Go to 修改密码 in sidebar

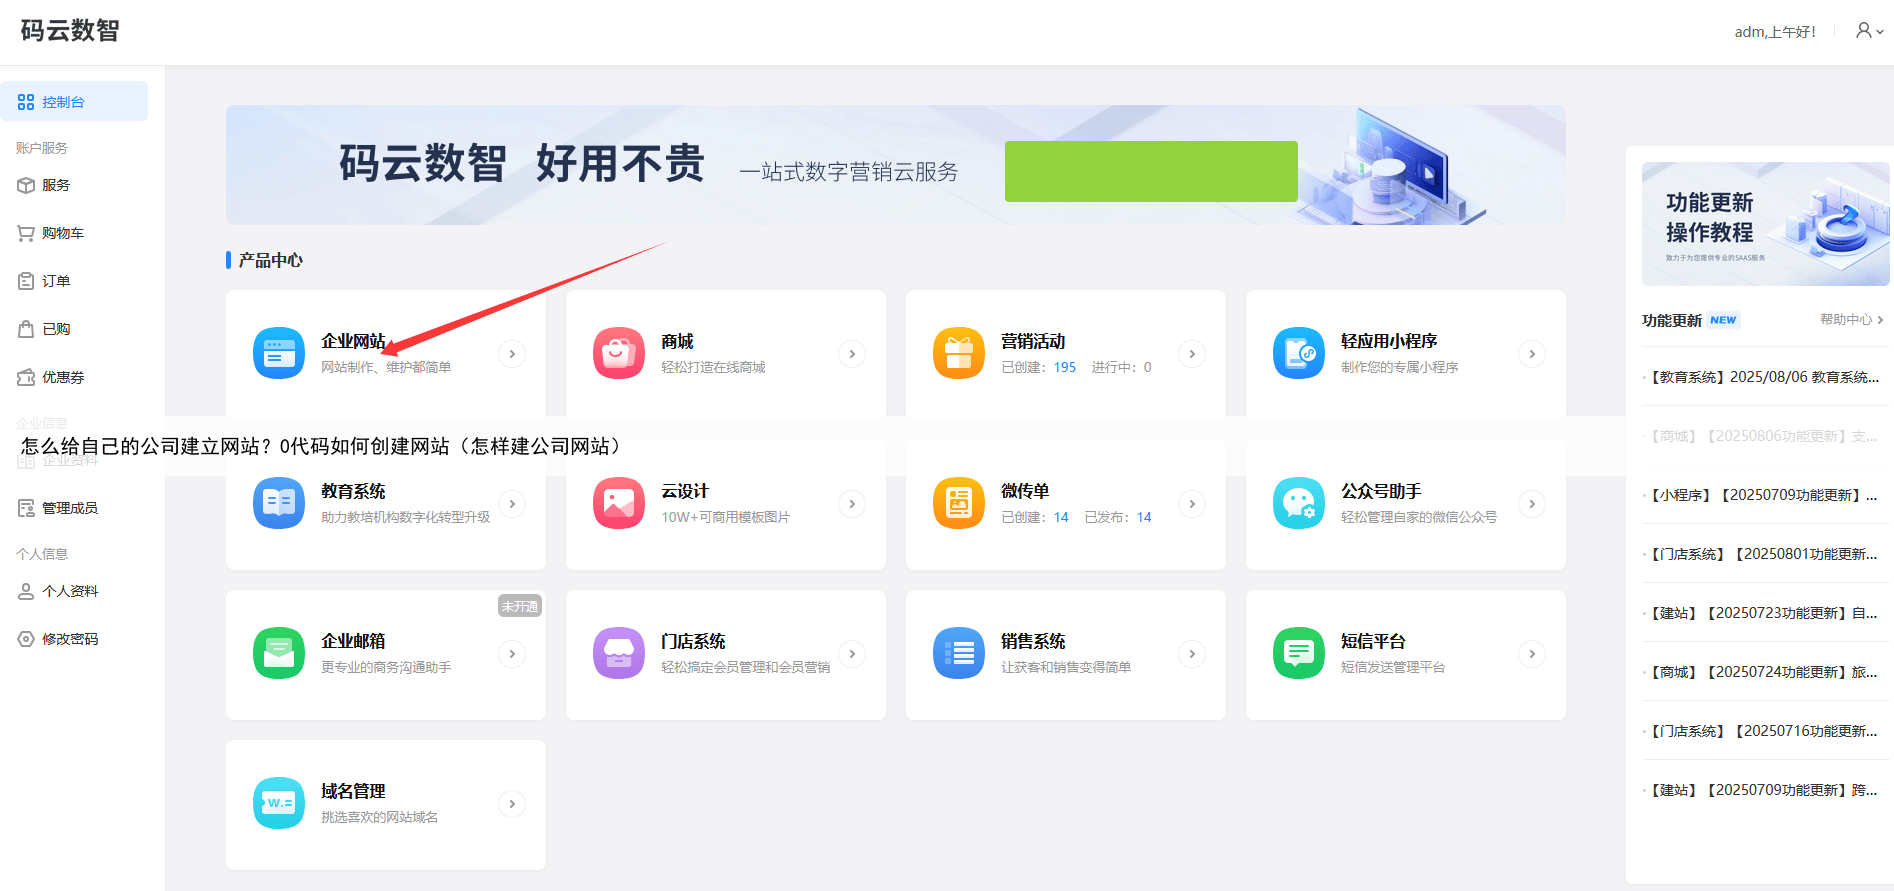tap(69, 639)
